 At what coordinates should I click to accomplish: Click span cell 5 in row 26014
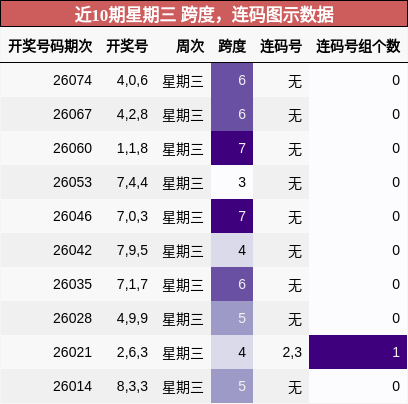[x=232, y=386]
